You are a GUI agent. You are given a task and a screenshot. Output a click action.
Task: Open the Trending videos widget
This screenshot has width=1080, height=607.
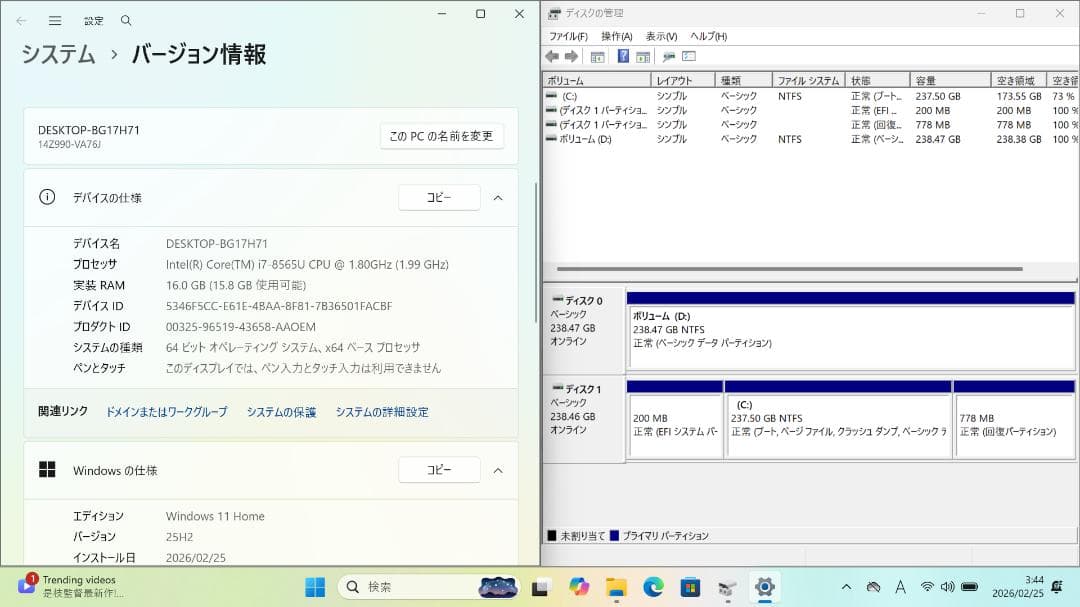[x=72, y=586]
